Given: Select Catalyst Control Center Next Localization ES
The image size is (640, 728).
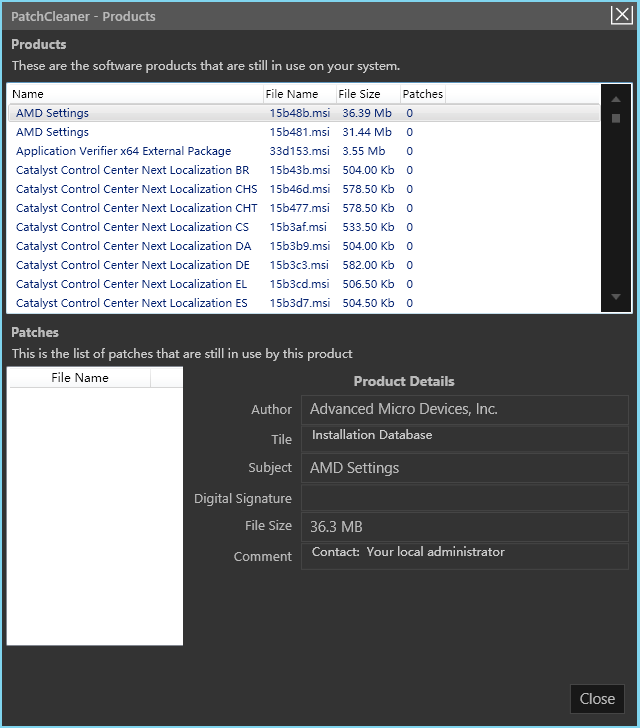Looking at the screenshot, I should click(x=304, y=303).
